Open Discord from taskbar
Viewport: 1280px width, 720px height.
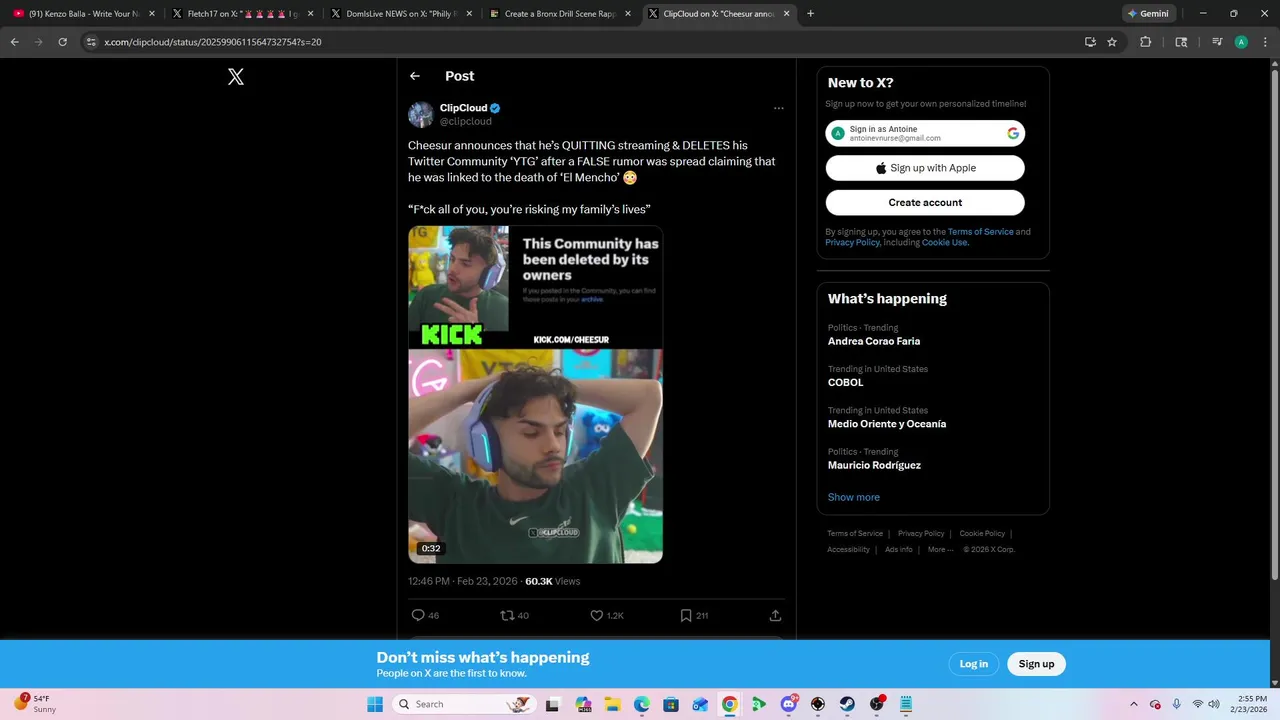coord(789,704)
